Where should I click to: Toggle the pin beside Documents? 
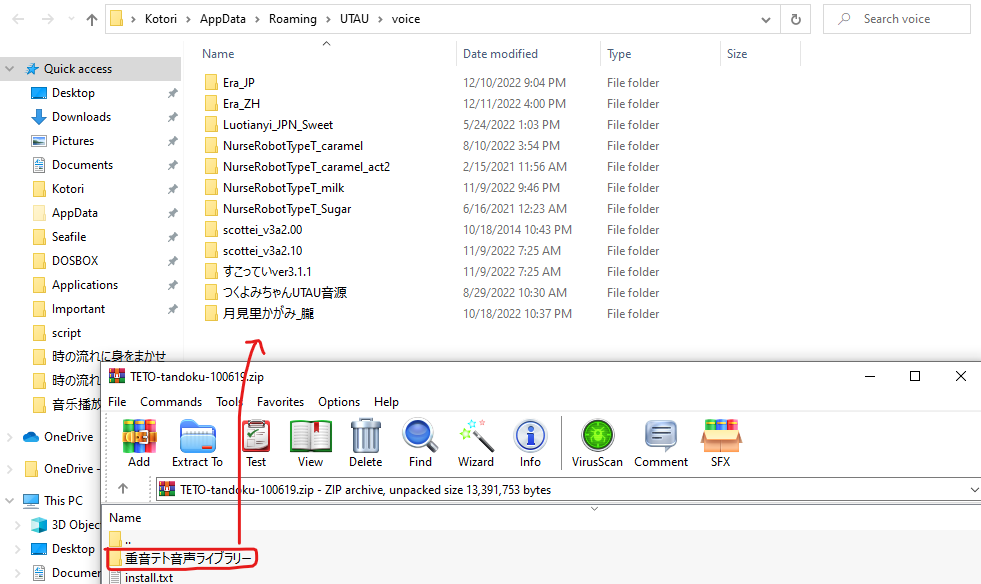click(x=173, y=165)
